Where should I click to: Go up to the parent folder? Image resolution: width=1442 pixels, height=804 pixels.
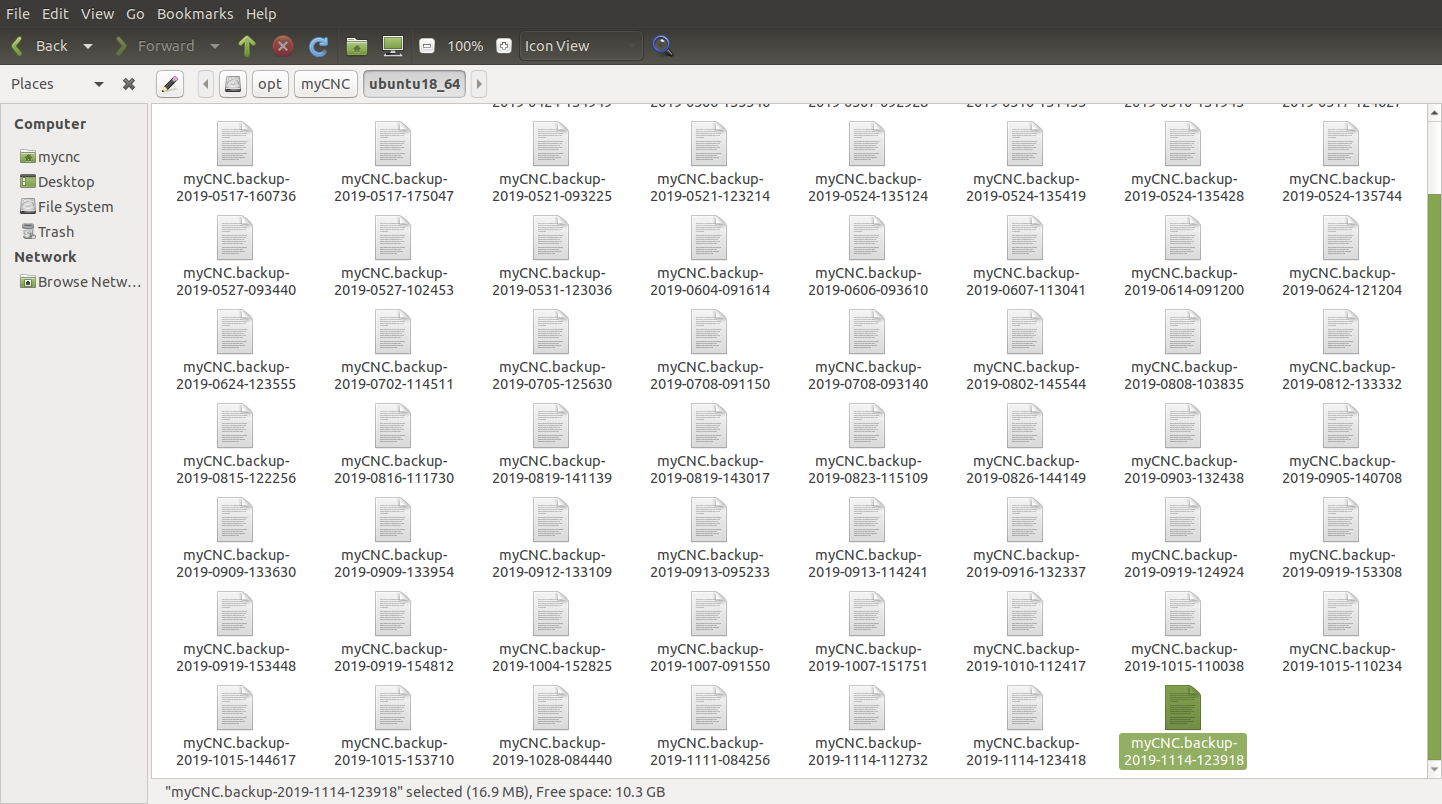coord(247,46)
